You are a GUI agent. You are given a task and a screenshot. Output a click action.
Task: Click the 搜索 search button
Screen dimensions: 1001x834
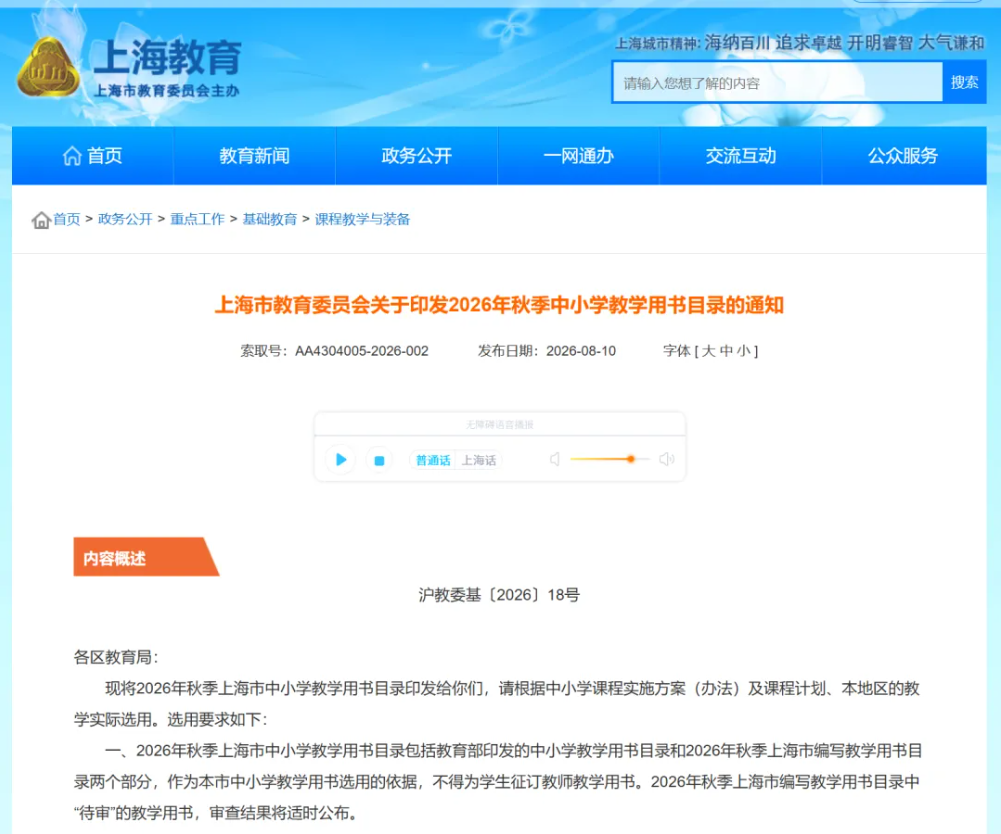click(x=964, y=82)
